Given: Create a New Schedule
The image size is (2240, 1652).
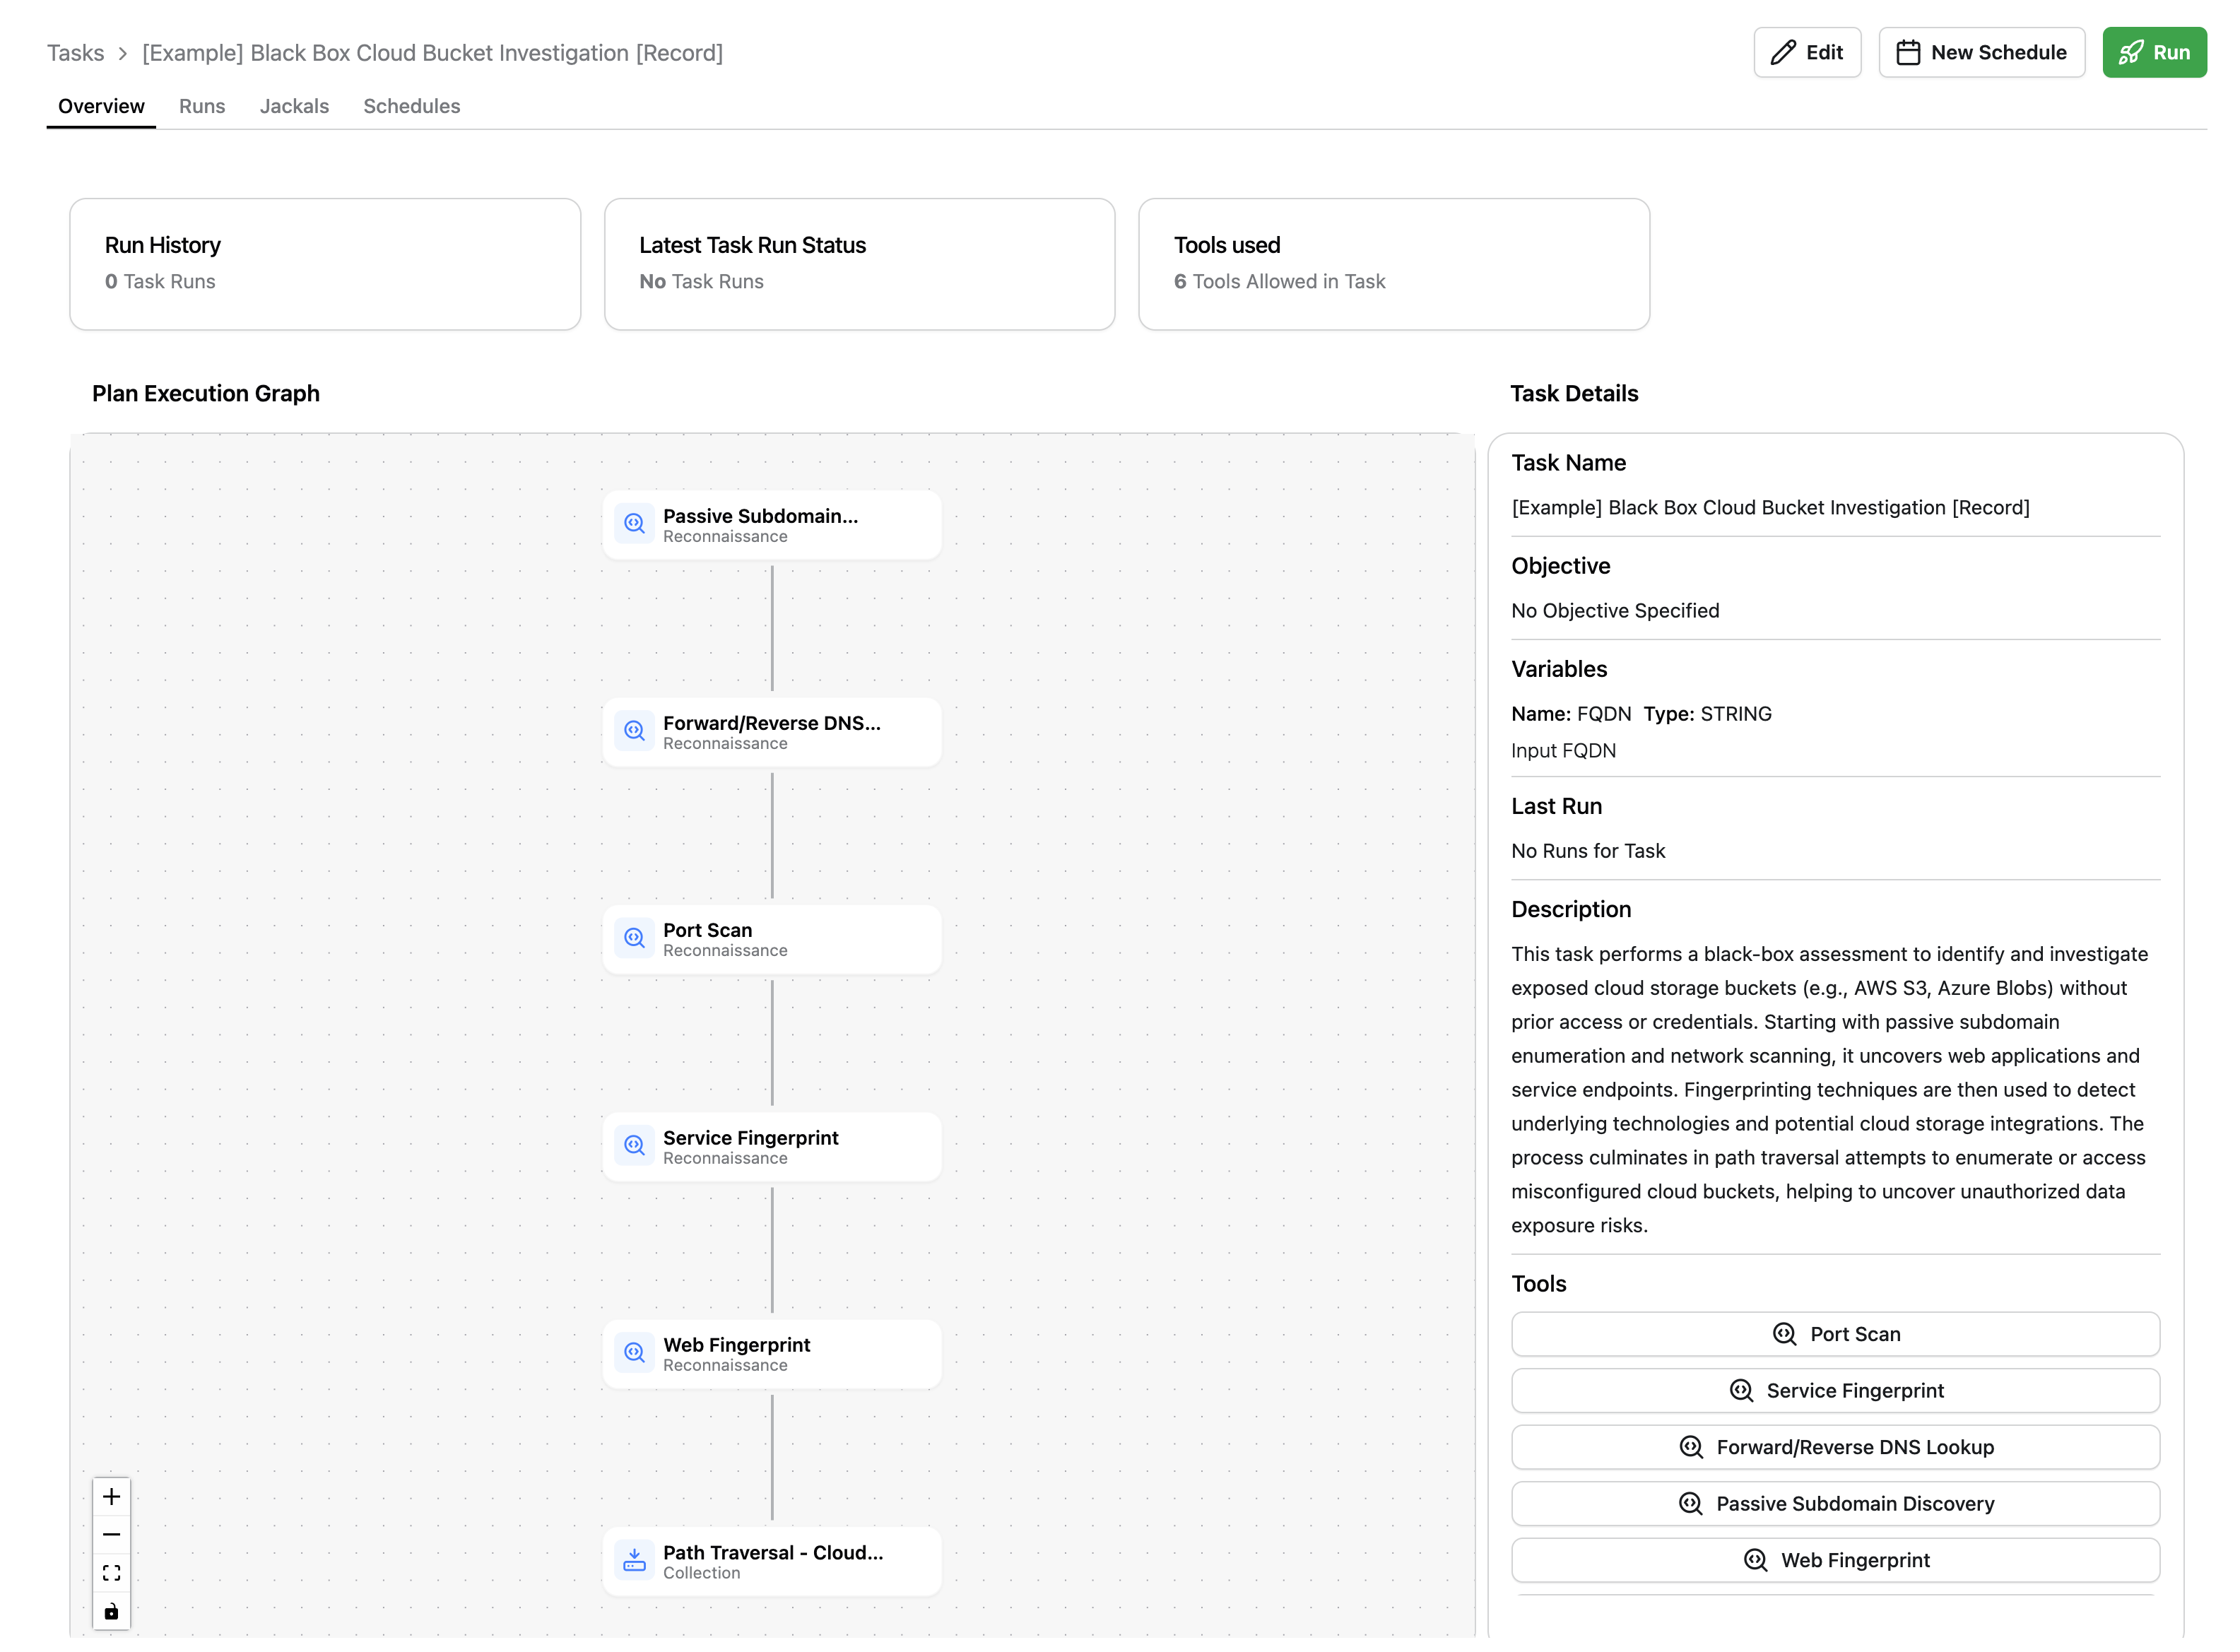Looking at the screenshot, I should [x=1980, y=52].
